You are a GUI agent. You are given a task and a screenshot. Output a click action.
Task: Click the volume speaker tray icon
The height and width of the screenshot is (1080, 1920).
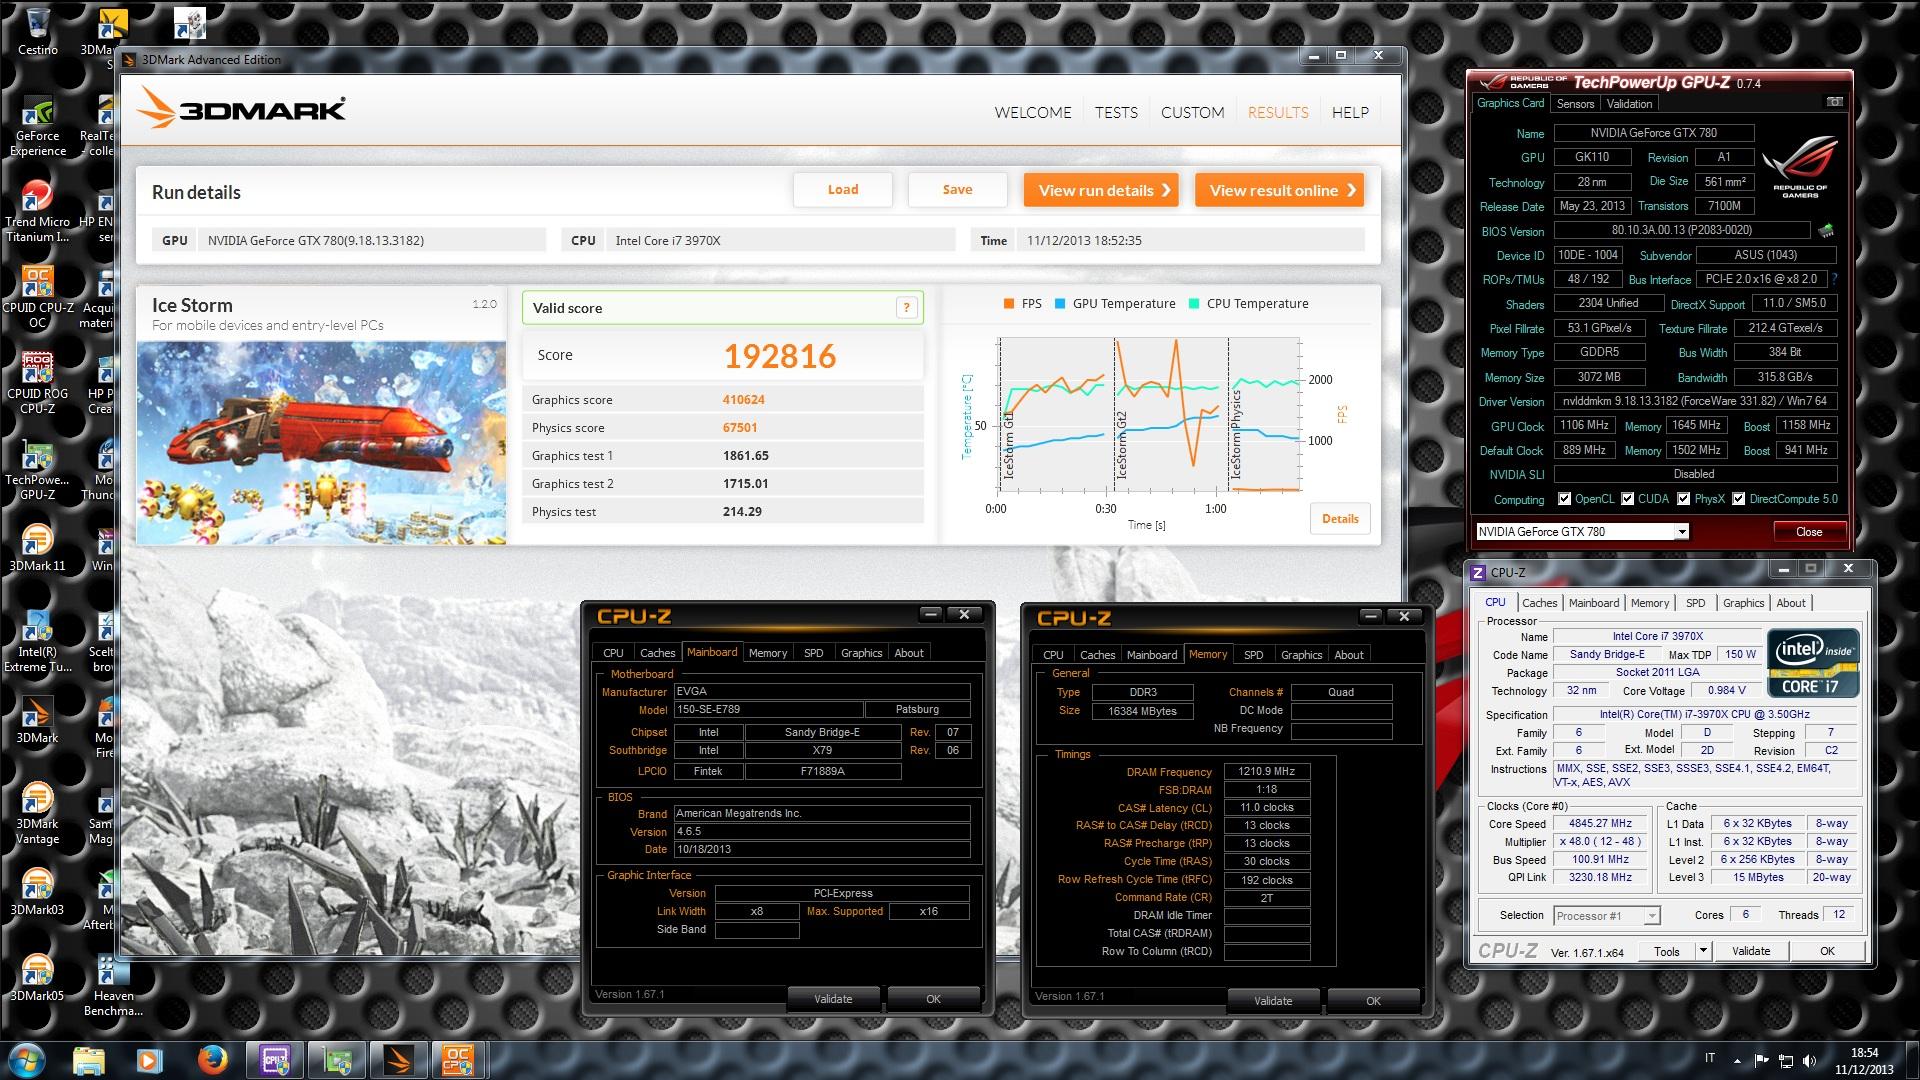click(x=1809, y=1060)
